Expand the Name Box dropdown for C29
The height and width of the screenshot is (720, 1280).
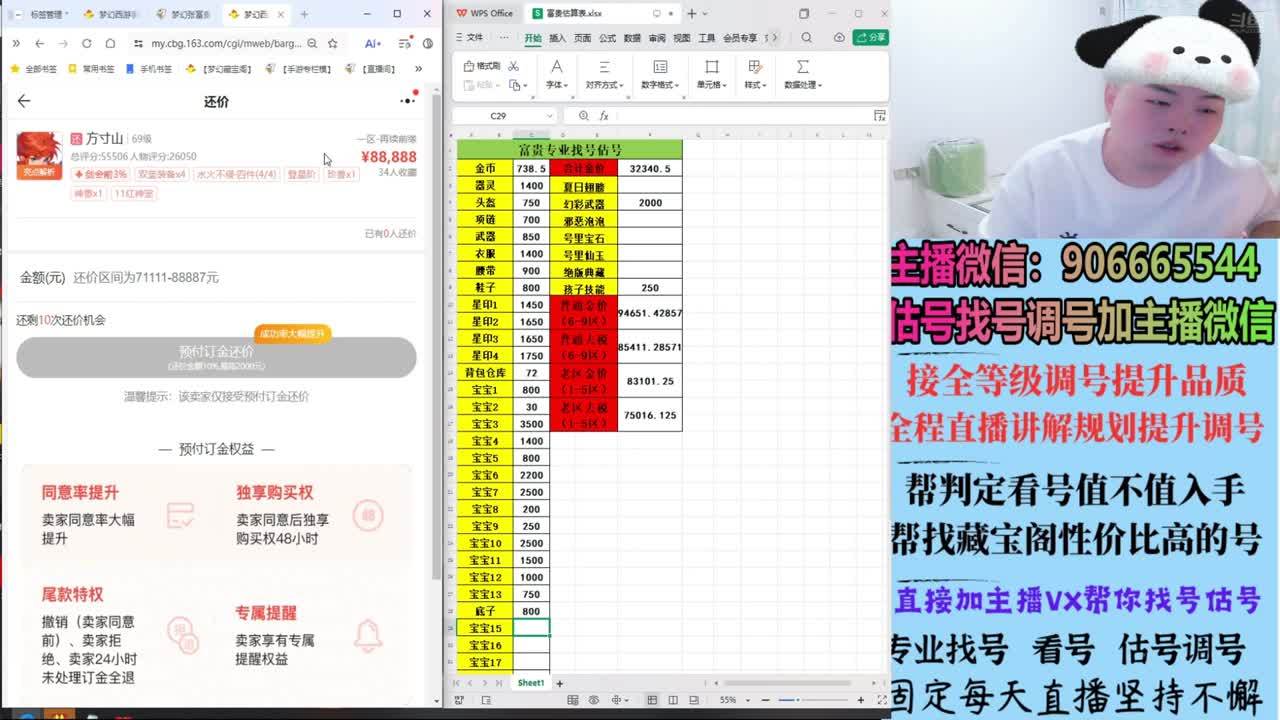tap(549, 116)
